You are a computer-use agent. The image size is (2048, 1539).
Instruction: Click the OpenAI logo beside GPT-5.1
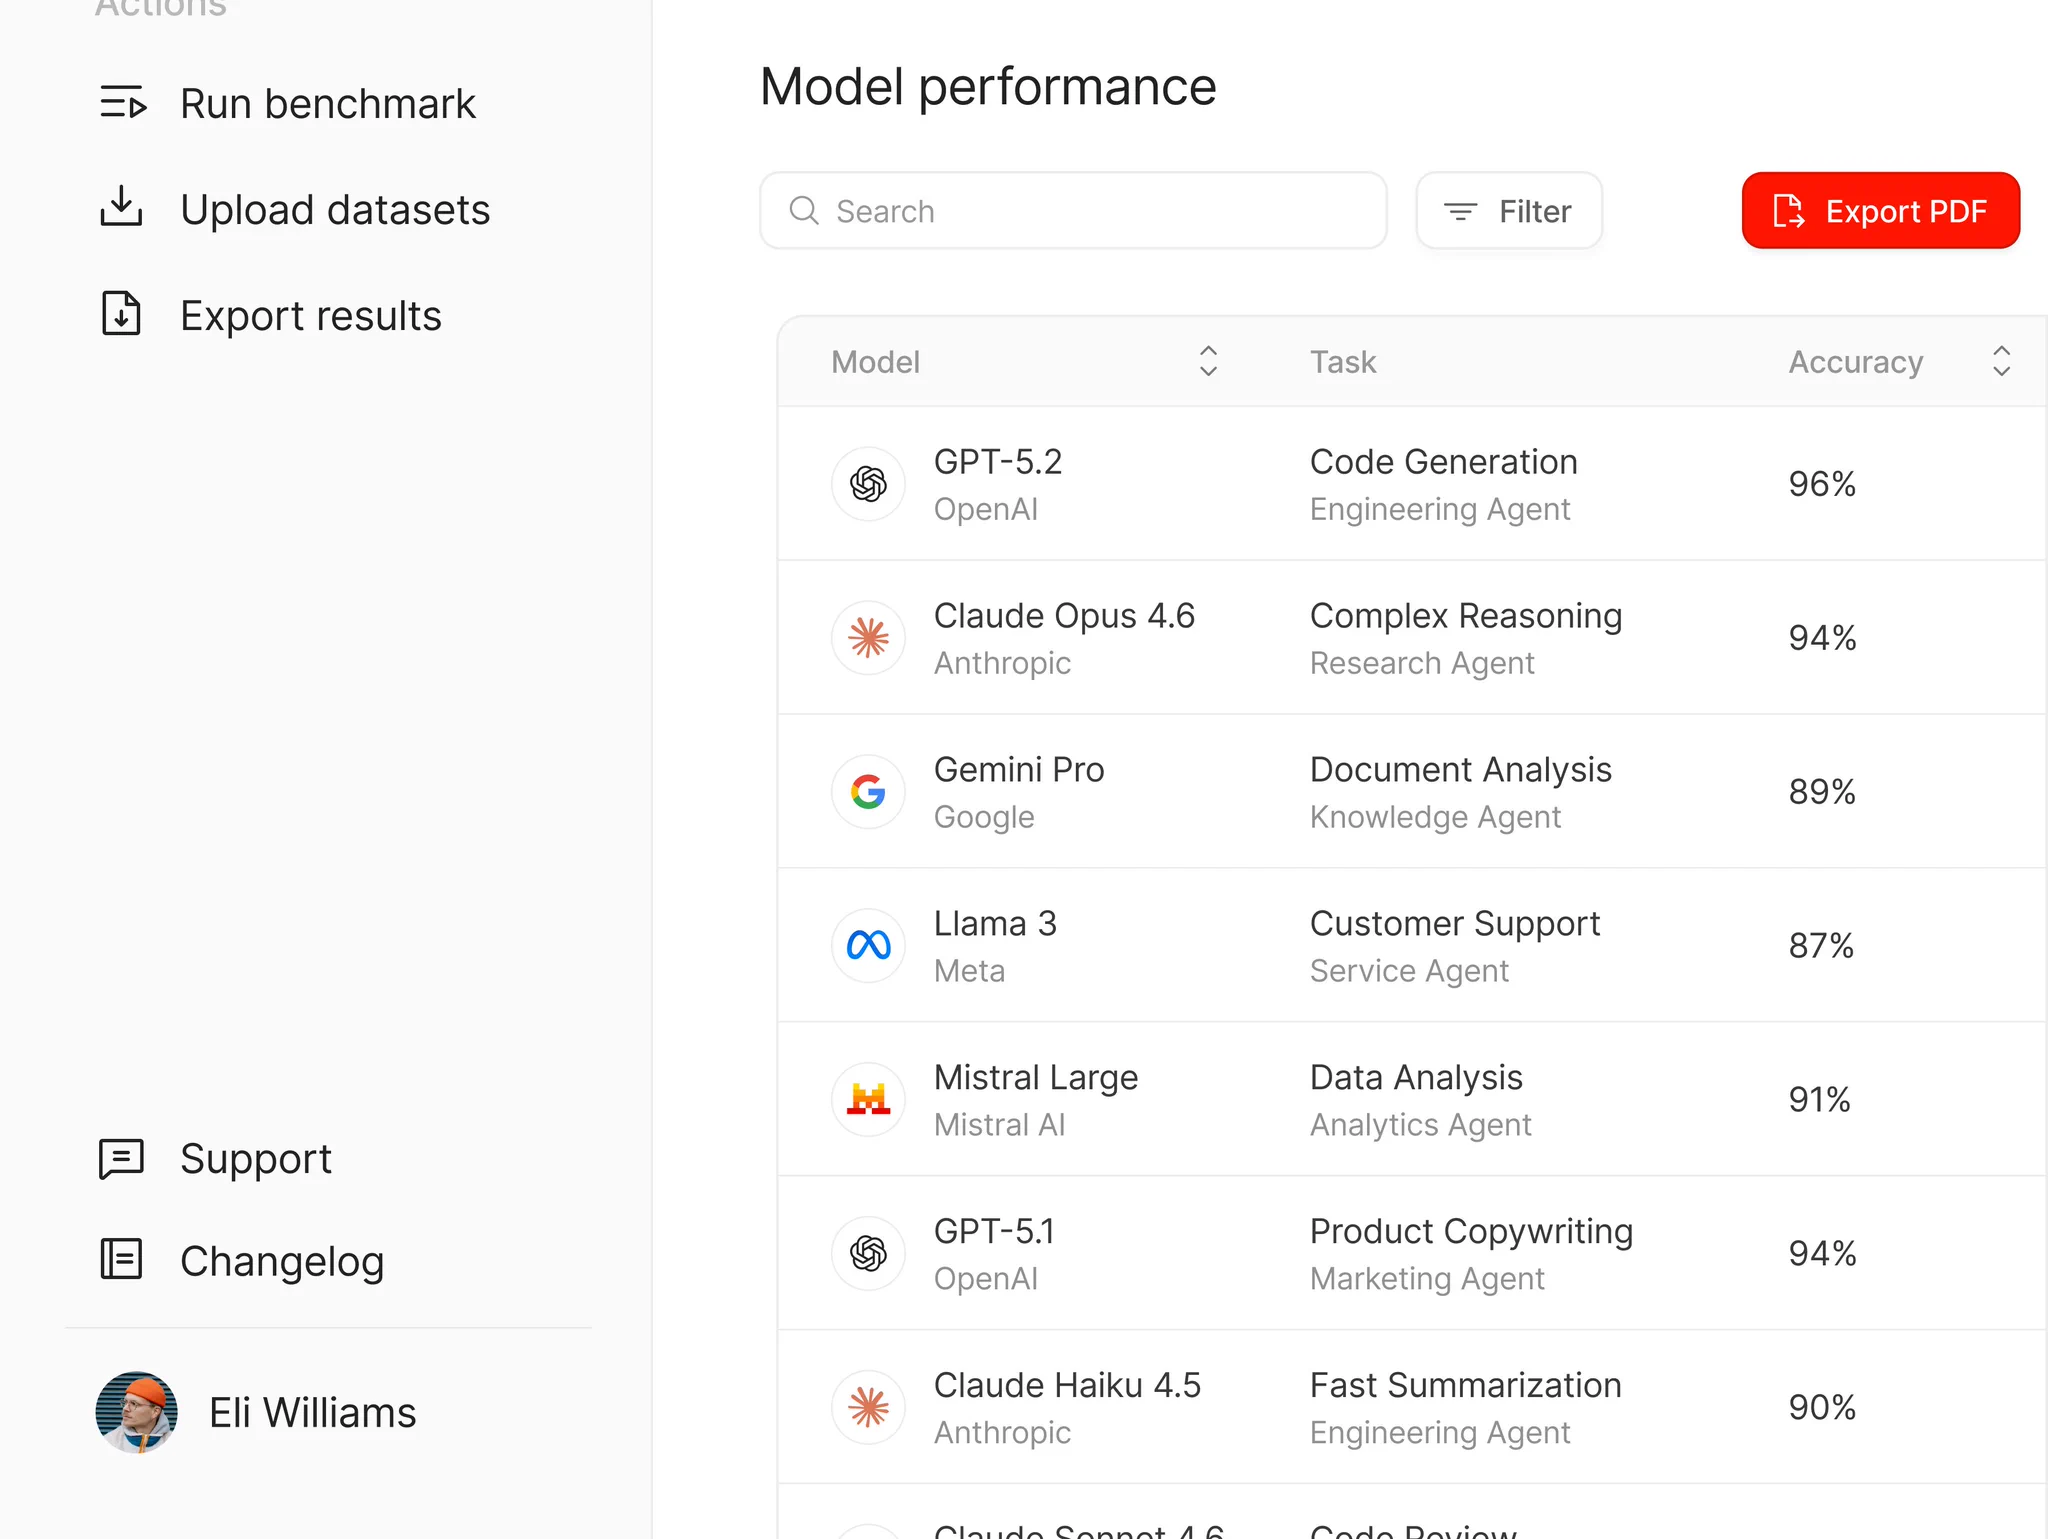[868, 1254]
